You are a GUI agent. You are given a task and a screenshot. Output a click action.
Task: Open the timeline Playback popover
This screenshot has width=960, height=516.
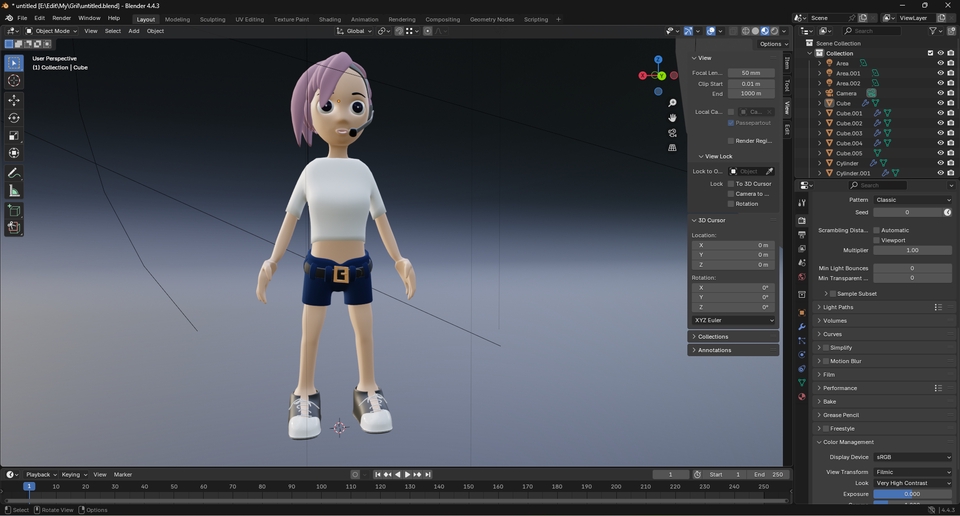click(x=40, y=474)
